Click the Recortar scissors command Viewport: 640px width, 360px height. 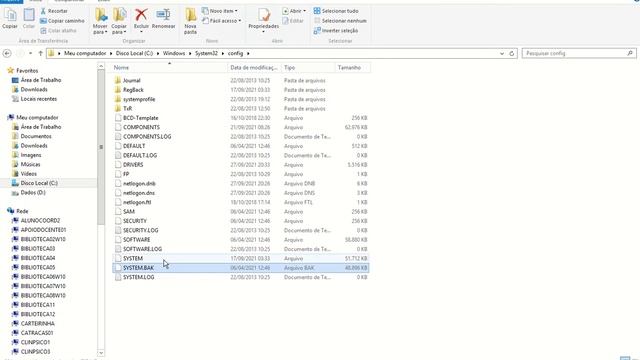coord(54,11)
